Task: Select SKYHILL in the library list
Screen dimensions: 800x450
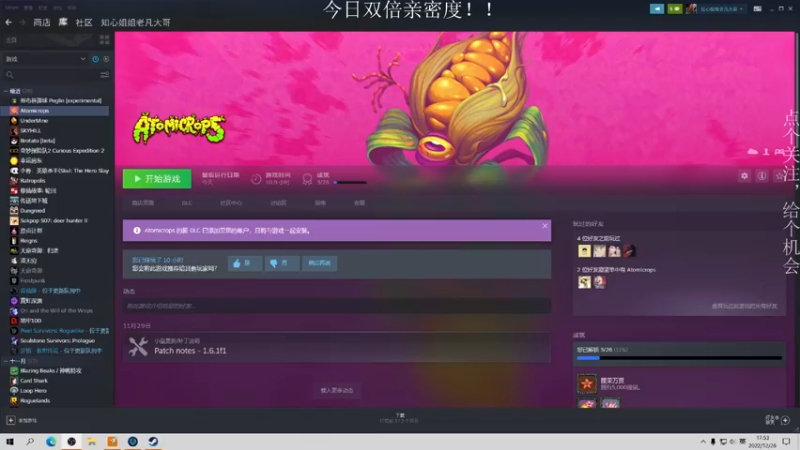Action: pyautogui.click(x=31, y=131)
